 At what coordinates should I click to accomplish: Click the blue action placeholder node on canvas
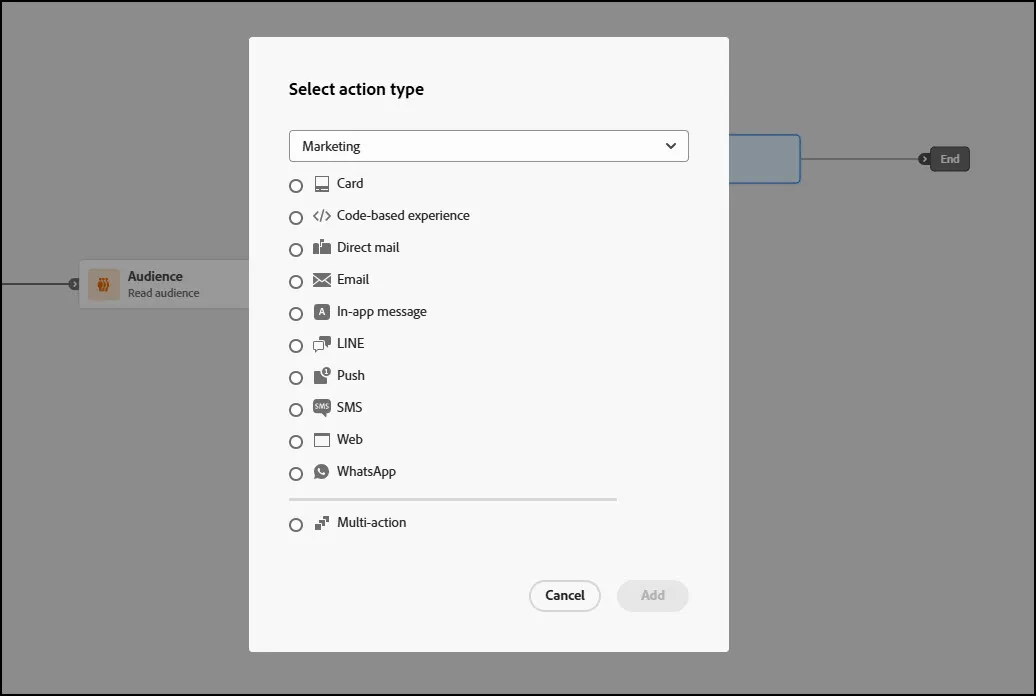pos(764,159)
